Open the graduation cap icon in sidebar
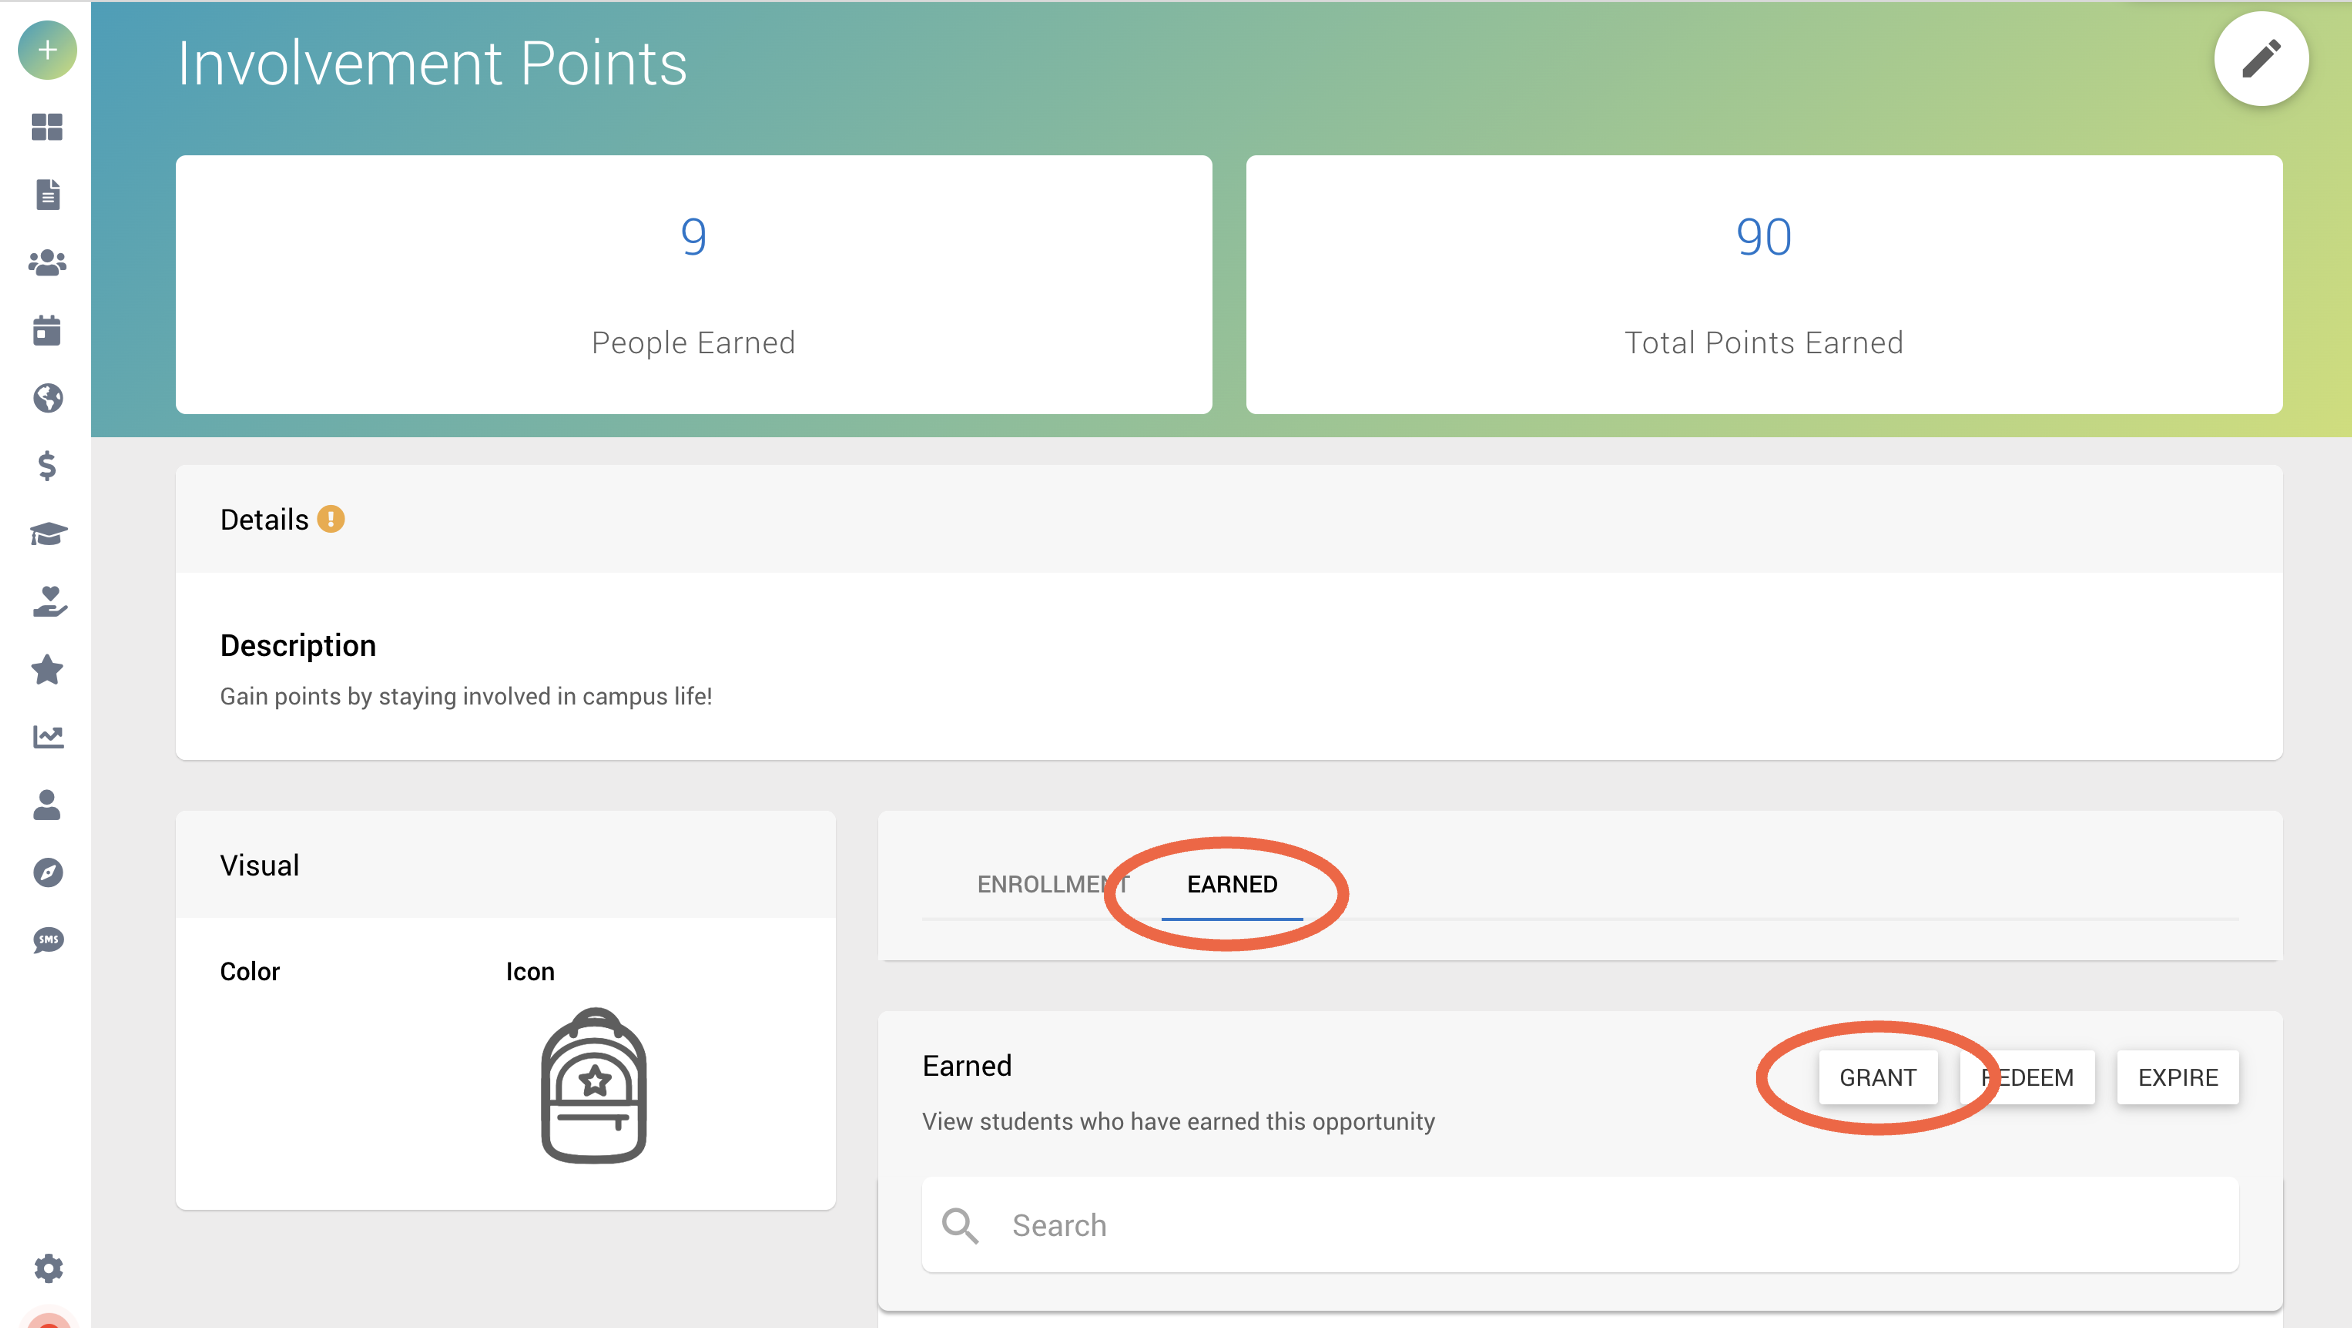The height and width of the screenshot is (1328, 2352). [47, 534]
